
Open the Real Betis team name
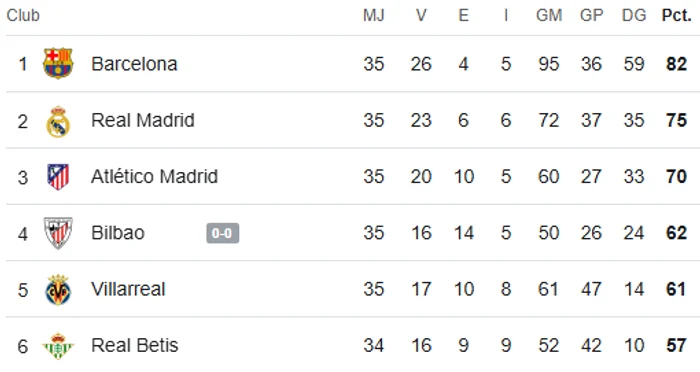pyautogui.click(x=134, y=345)
